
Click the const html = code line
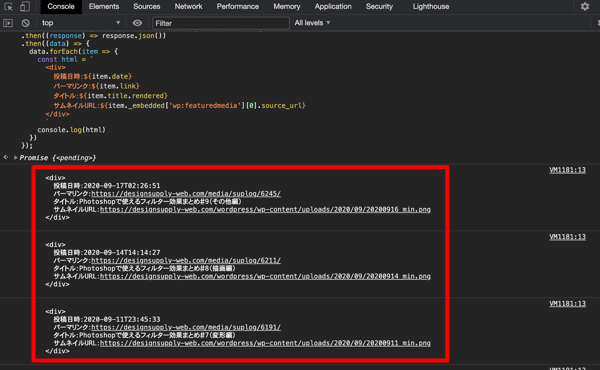(65, 59)
